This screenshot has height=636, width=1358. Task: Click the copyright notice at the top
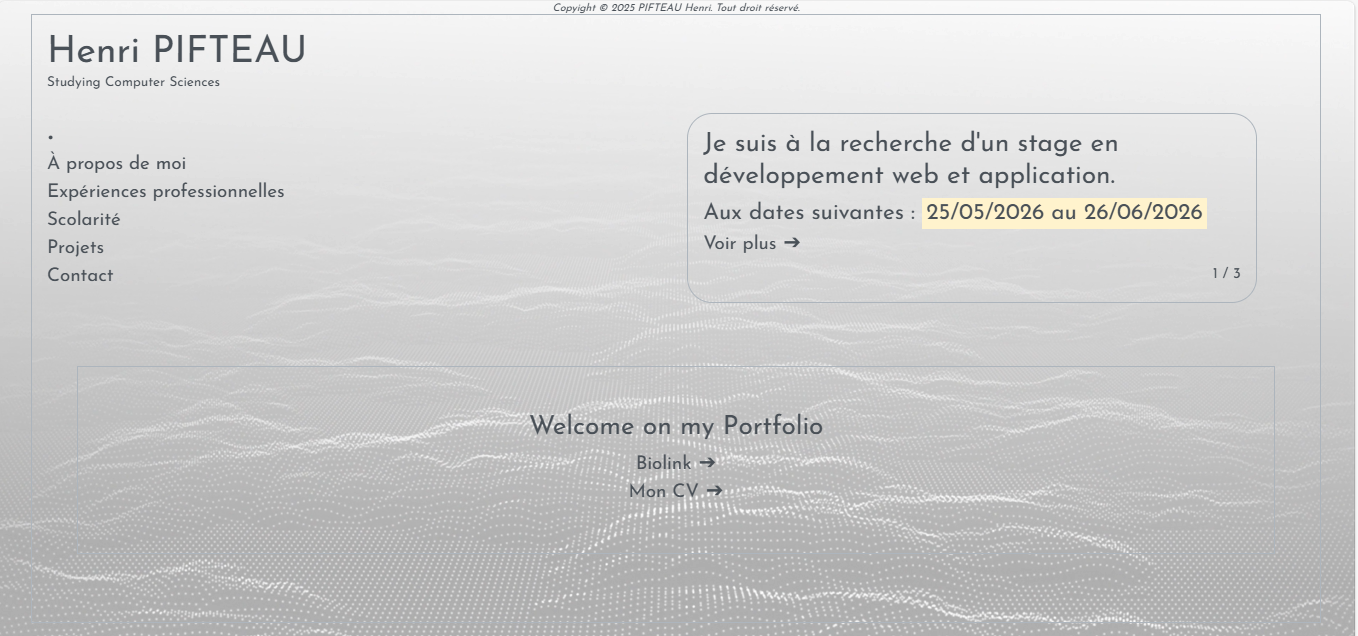(678, 7)
